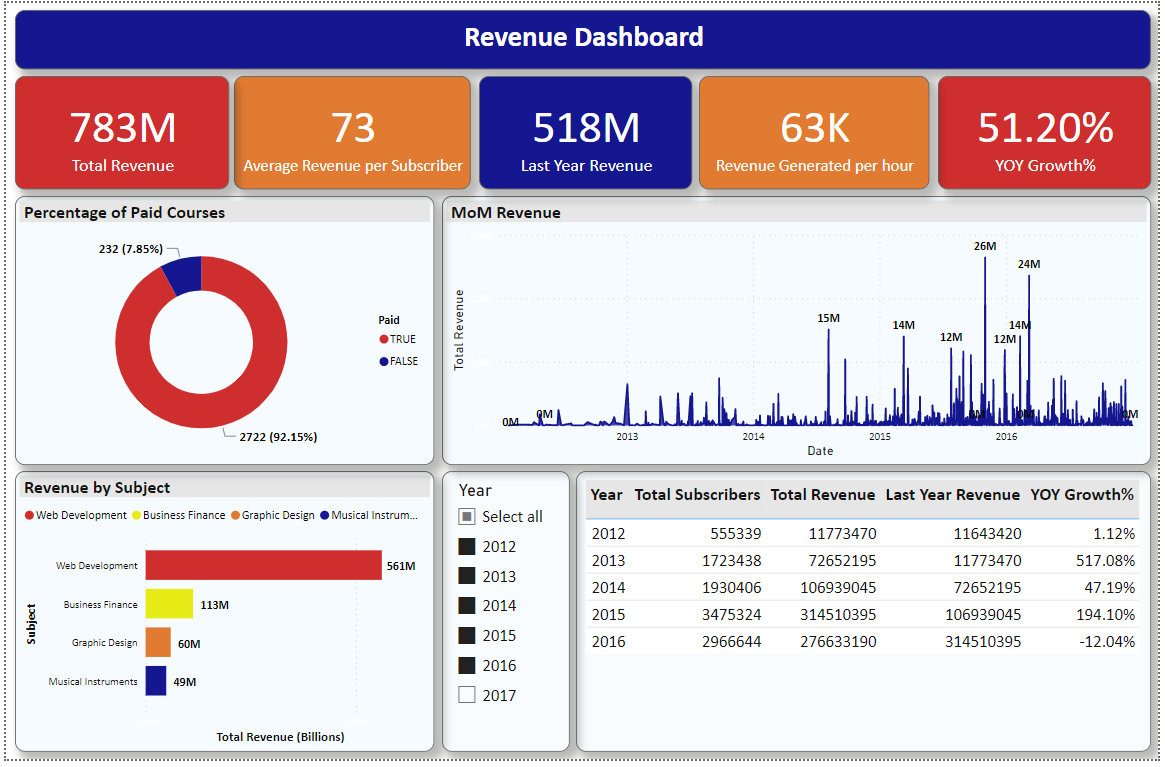Select the 2012 row in table
Viewport: 1165px width, 767px height.
[863, 534]
